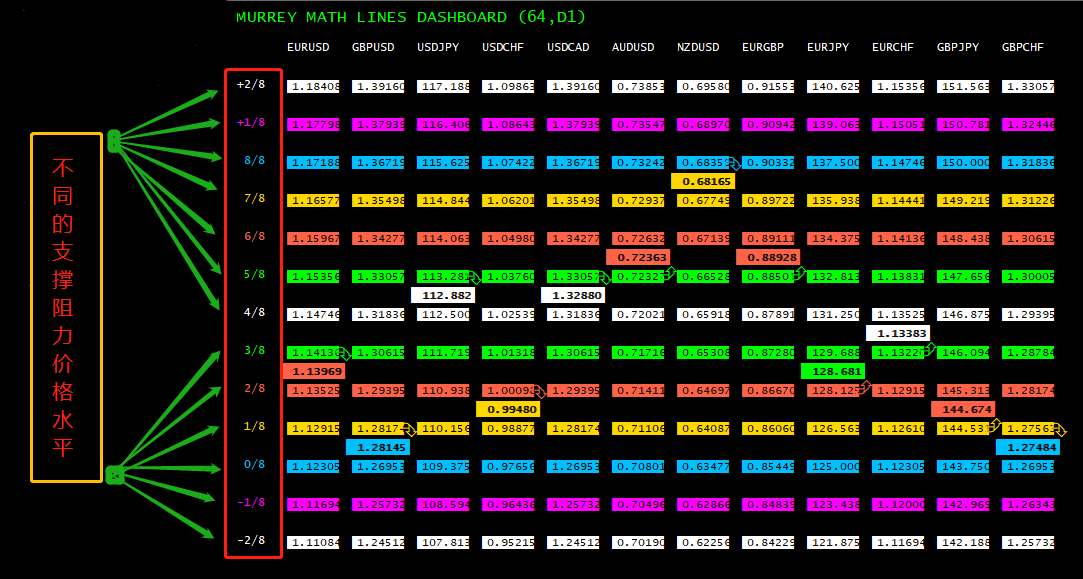
Task: Click the lower green arrow hub node
Action: coord(114,475)
